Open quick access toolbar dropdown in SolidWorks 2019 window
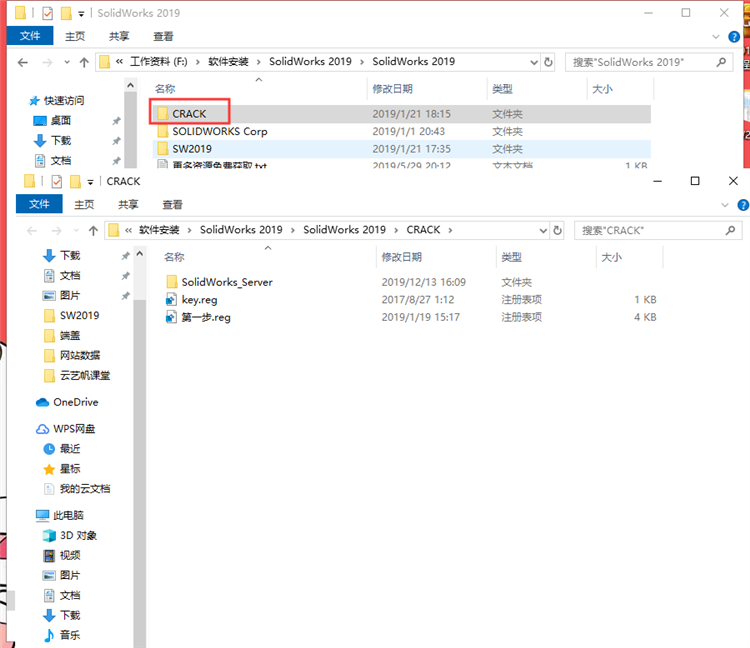The width and height of the screenshot is (750, 648). pyautogui.click(x=81, y=14)
